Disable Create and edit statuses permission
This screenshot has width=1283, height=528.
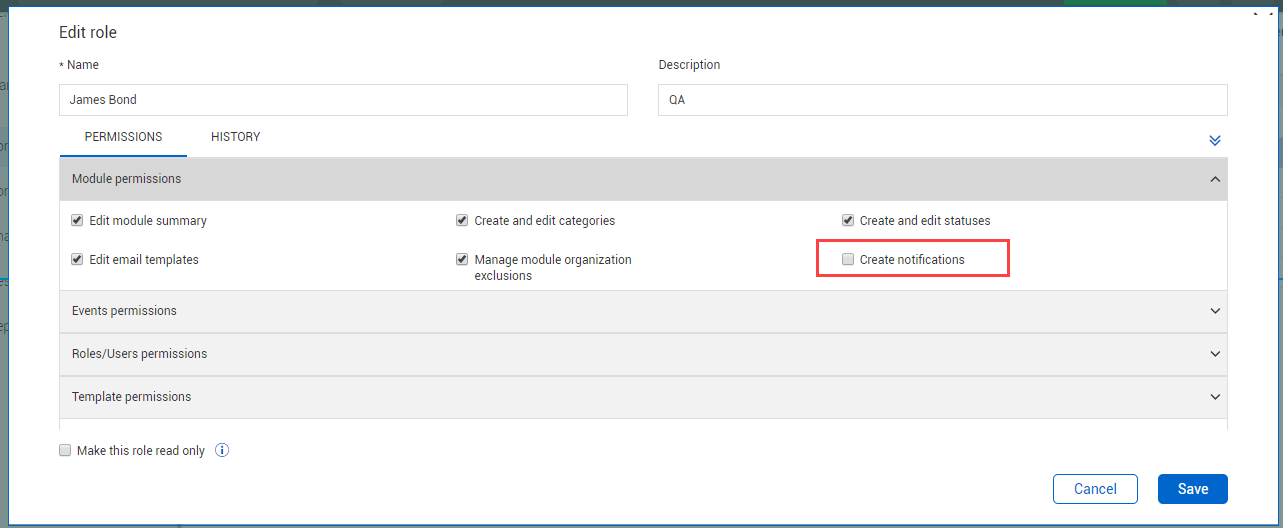click(x=848, y=220)
